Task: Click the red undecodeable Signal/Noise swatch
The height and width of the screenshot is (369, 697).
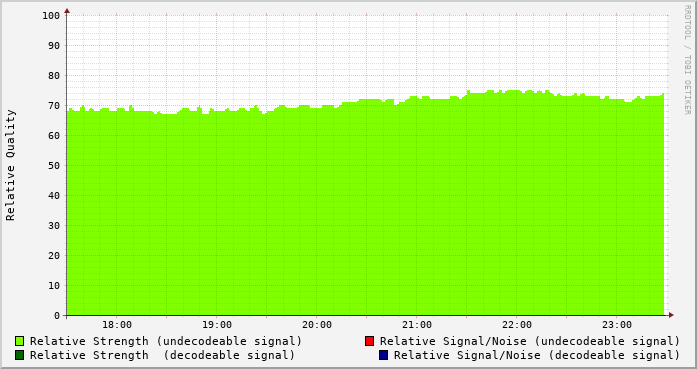Action: [369, 341]
